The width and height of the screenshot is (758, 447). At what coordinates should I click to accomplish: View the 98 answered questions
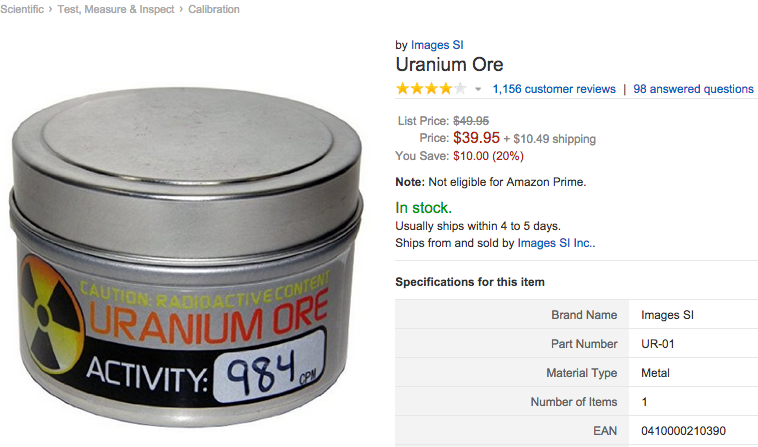point(693,89)
